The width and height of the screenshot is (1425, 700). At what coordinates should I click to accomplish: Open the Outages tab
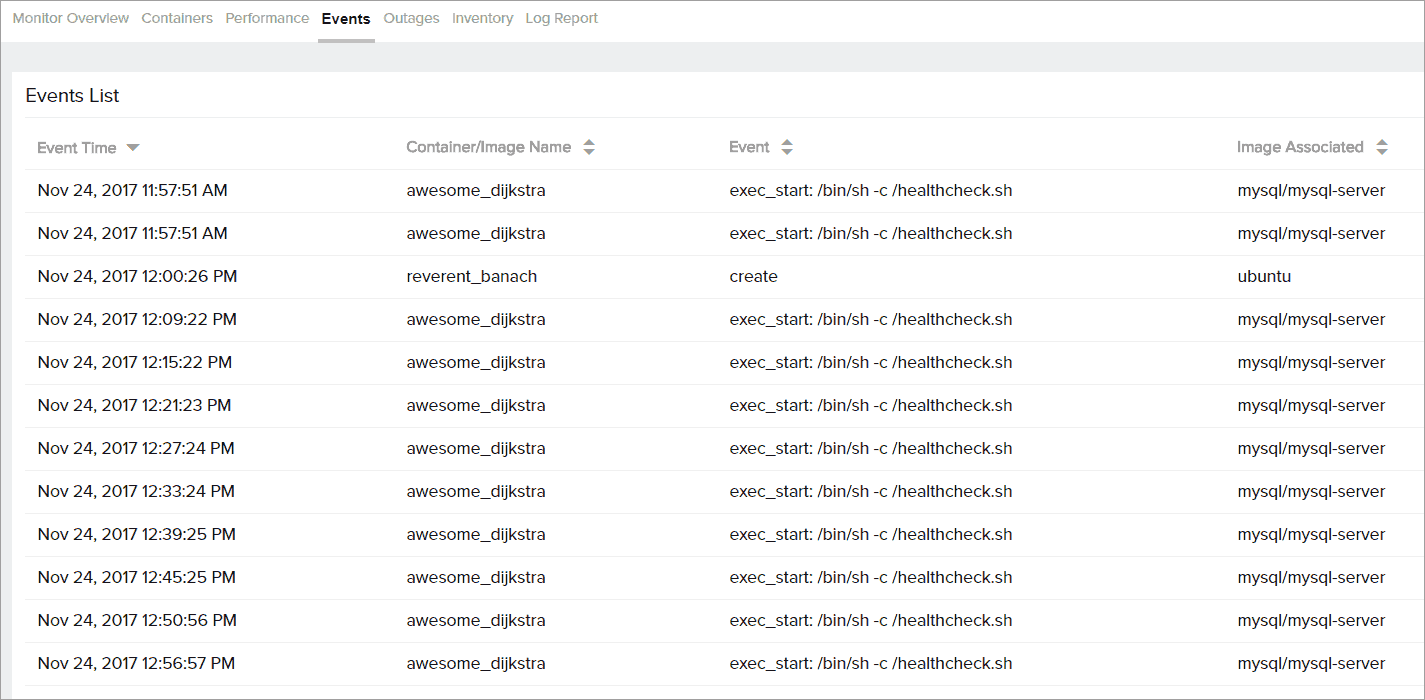click(x=411, y=18)
